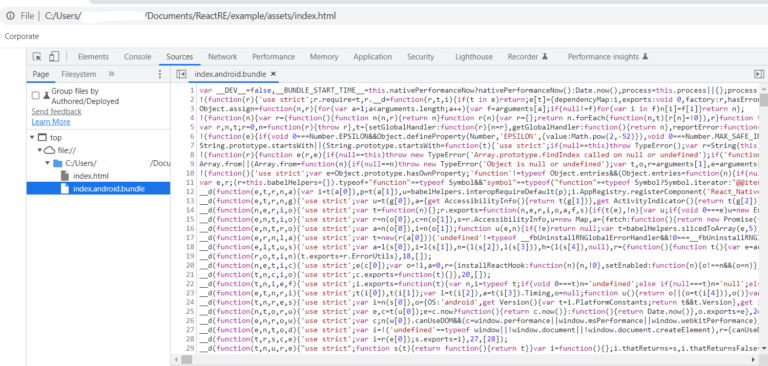The height and width of the screenshot is (366, 768).
Task: Toggle the debugger sidebar icon at right
Action: point(759,74)
